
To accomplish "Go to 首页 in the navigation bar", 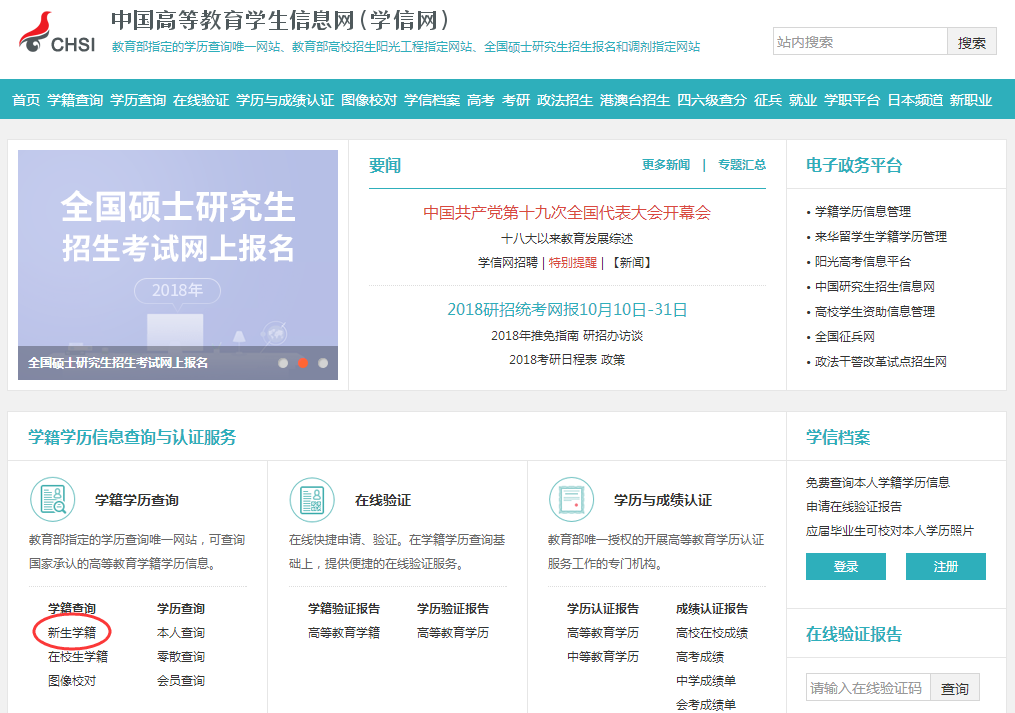I will point(26,100).
